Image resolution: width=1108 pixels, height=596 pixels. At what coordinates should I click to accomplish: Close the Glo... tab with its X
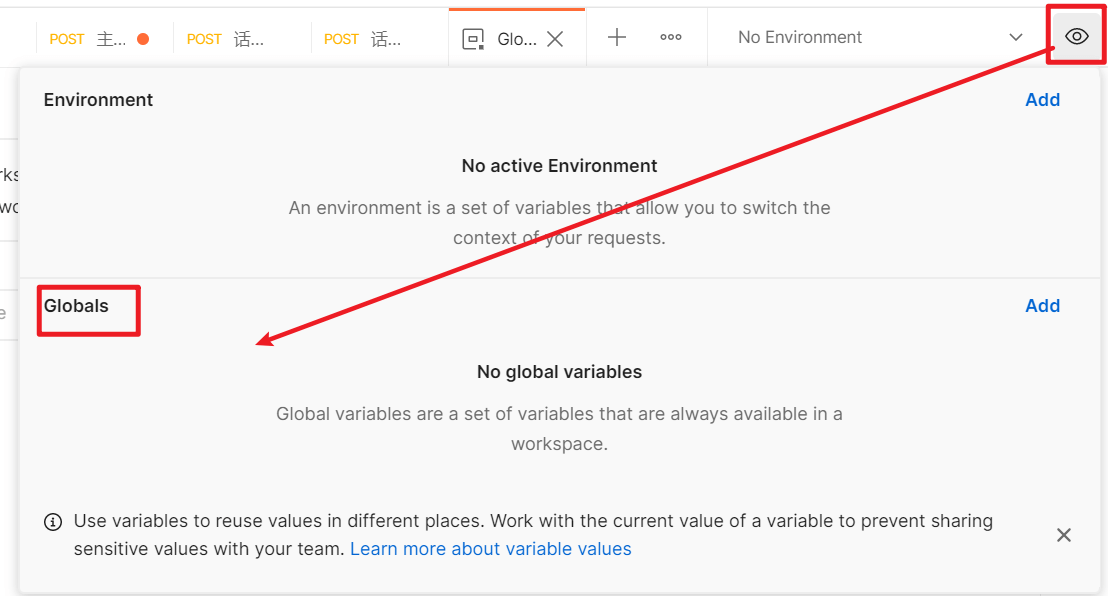[x=555, y=39]
